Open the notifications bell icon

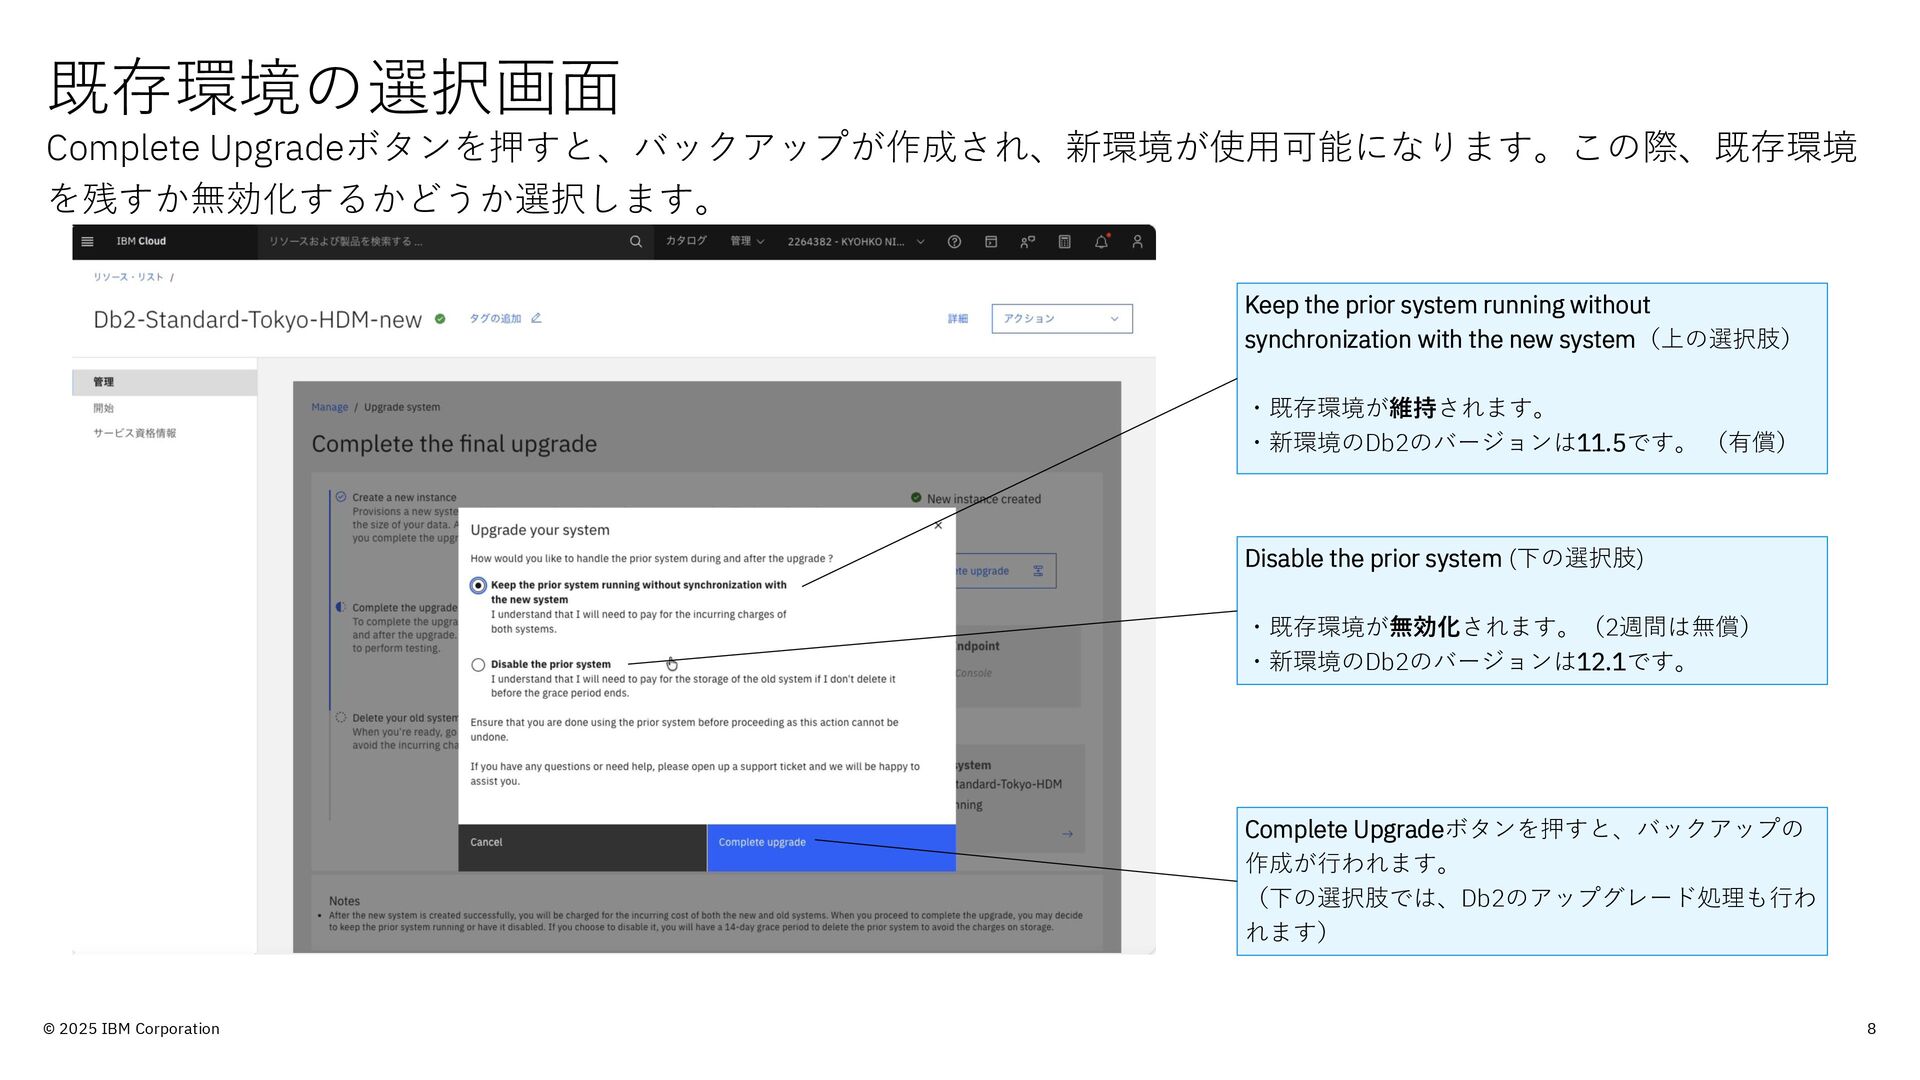click(1101, 242)
